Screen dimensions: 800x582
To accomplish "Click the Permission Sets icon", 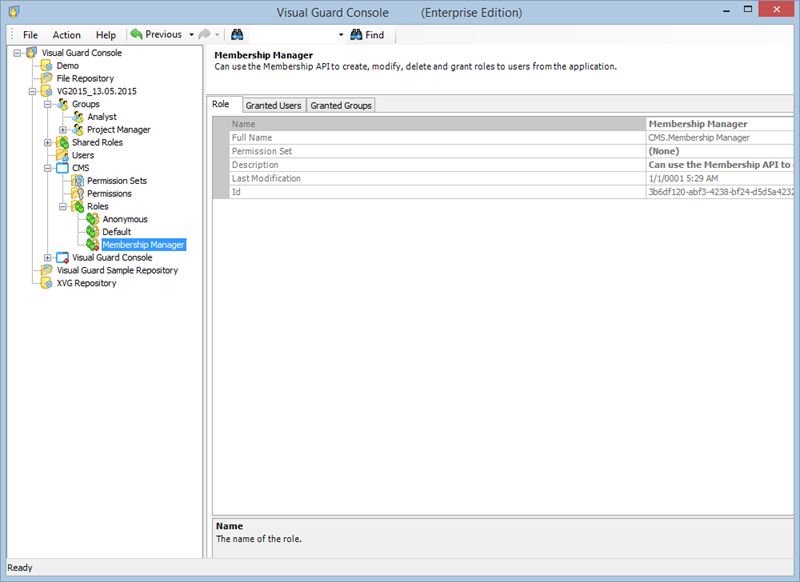I will point(78,181).
